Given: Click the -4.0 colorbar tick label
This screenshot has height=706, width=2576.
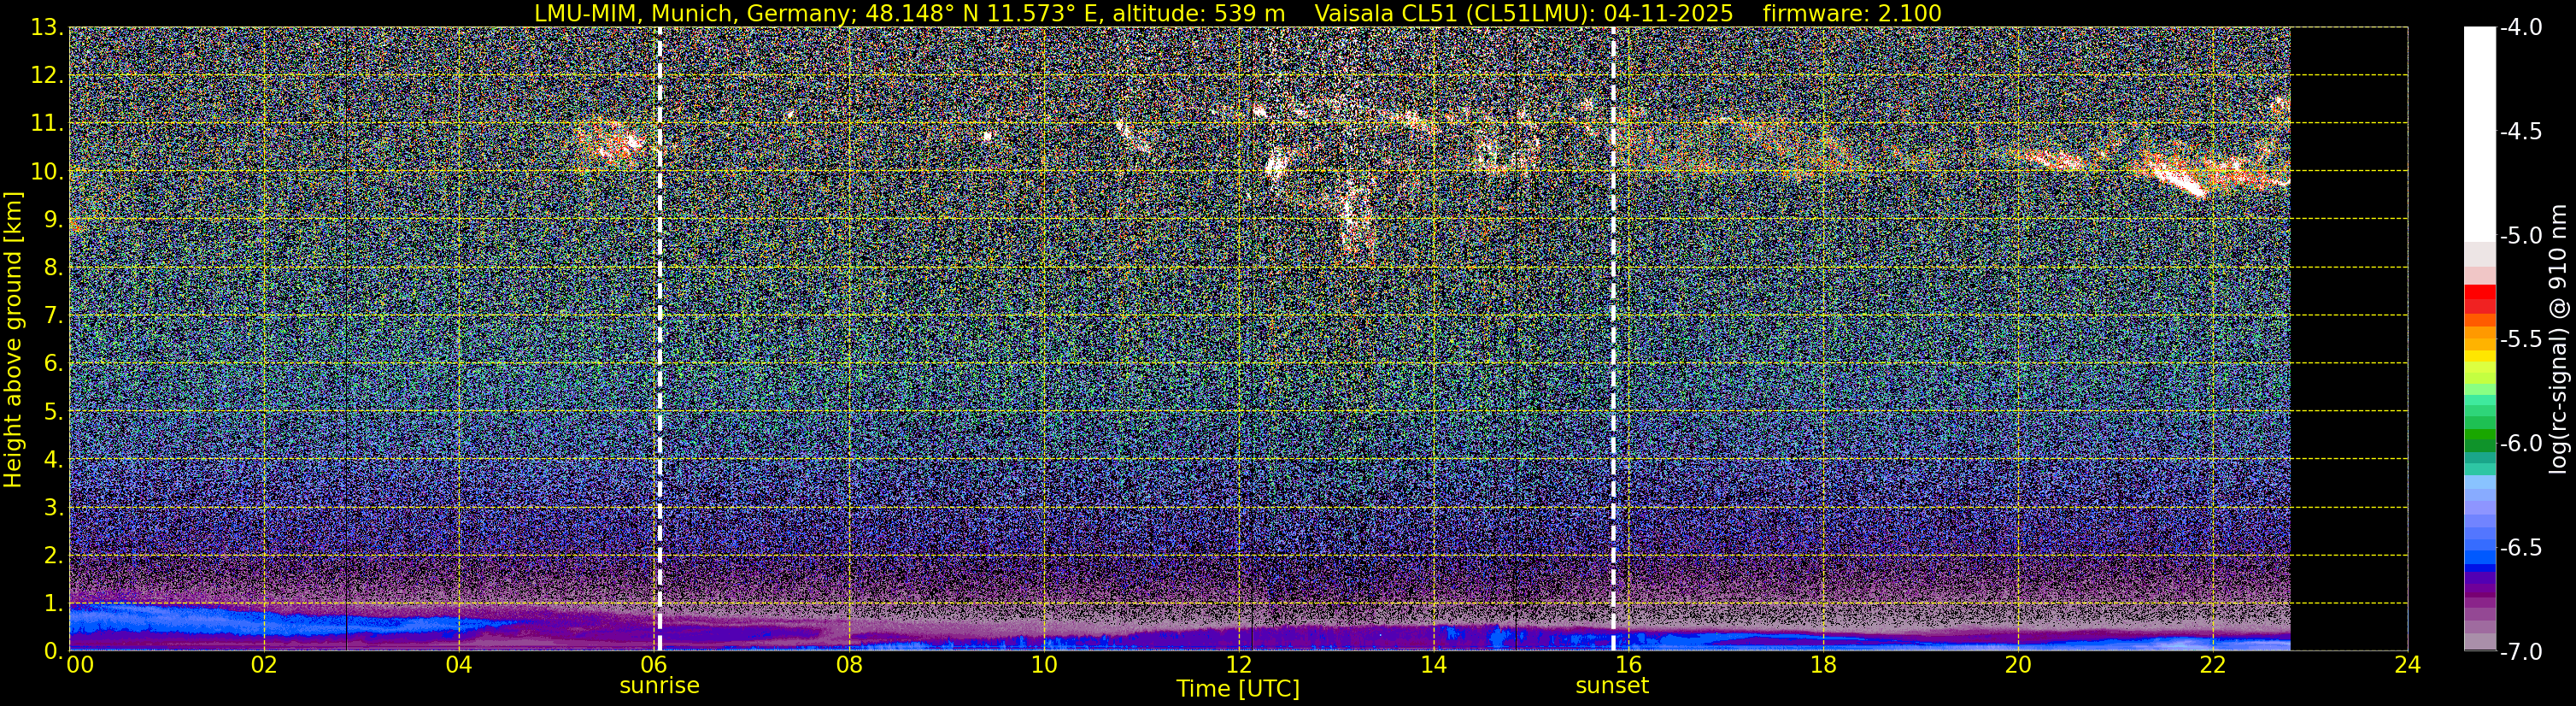Looking at the screenshot, I should click(x=2521, y=28).
